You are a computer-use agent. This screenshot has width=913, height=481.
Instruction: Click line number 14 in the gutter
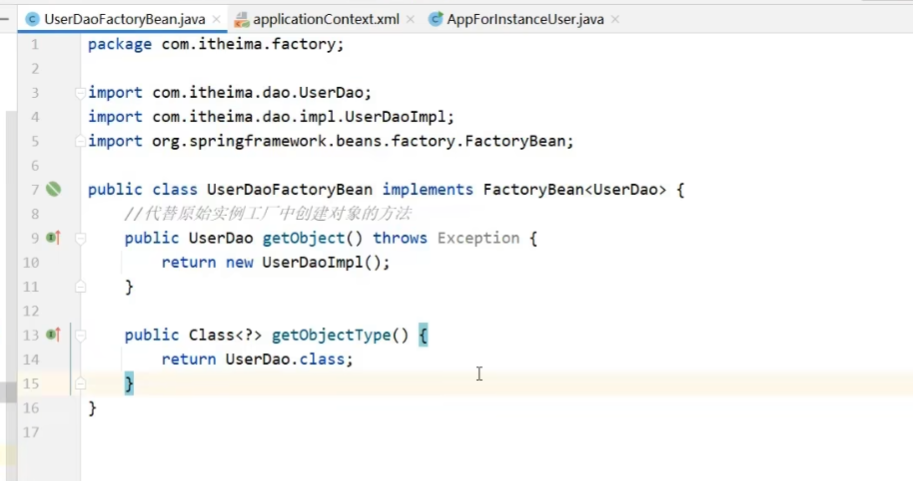tap(31, 359)
